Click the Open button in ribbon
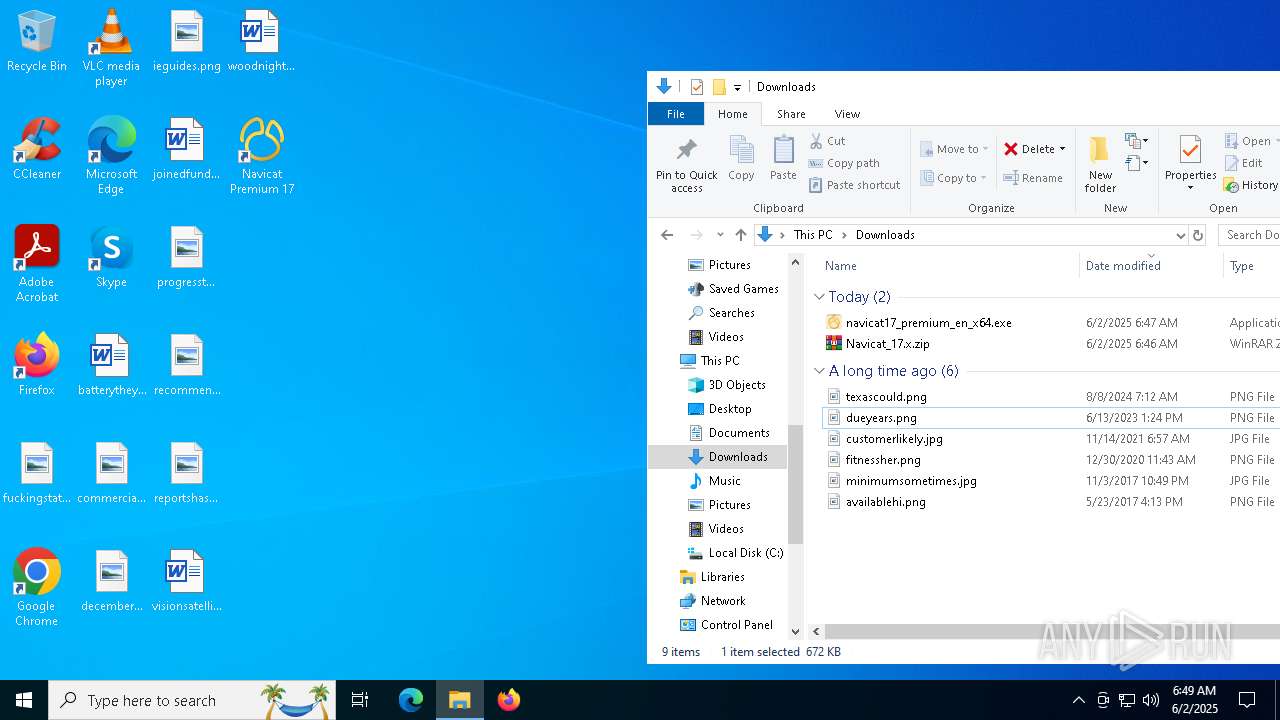 tap(1250, 141)
